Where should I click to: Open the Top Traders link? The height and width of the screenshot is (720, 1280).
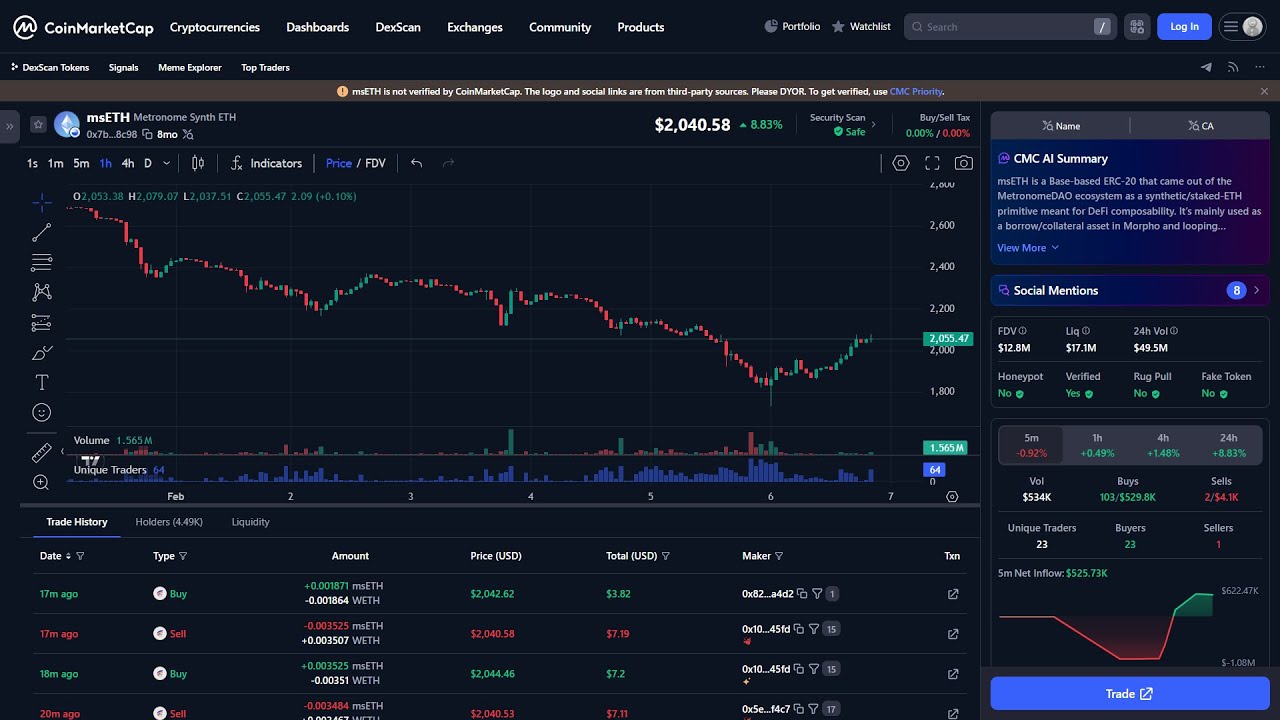pos(265,67)
